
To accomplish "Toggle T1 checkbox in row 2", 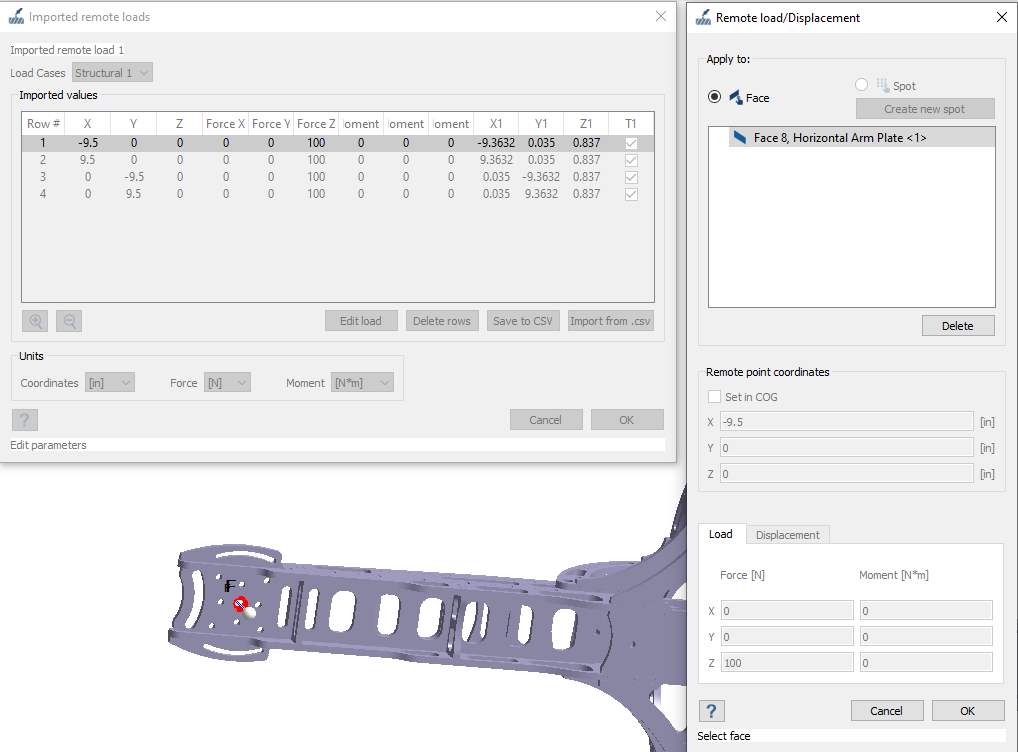I will (x=631, y=160).
